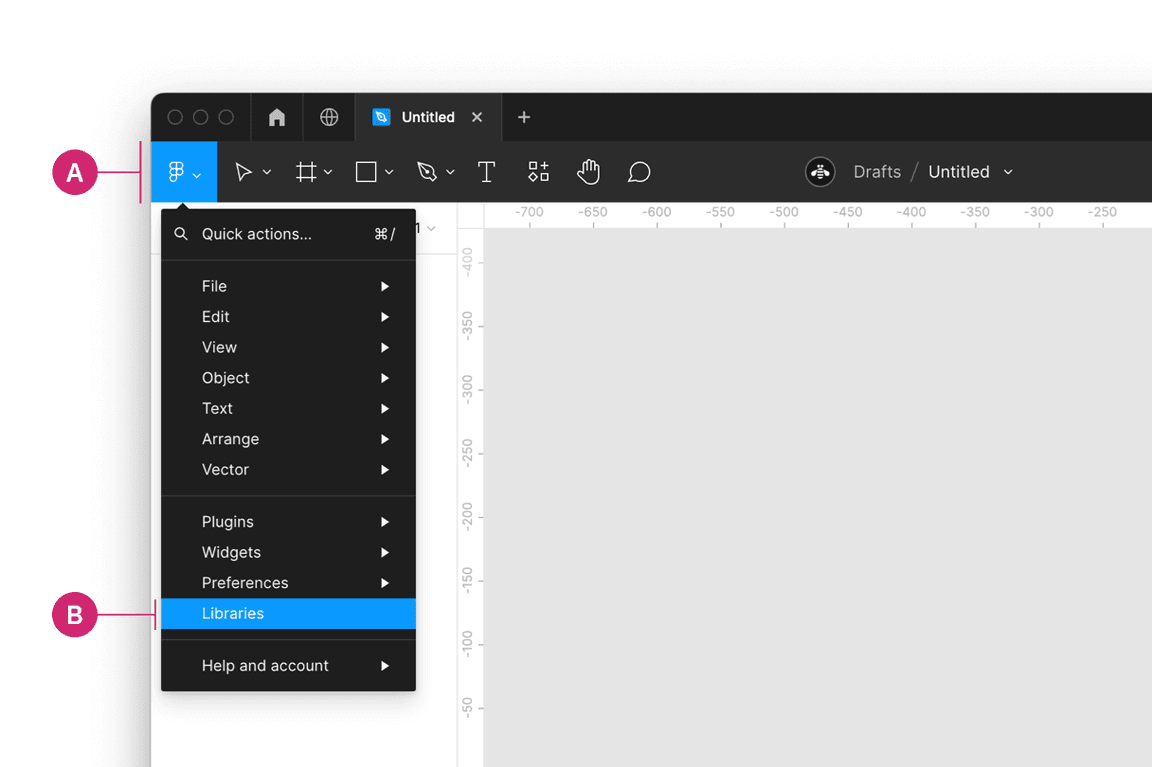Screen dimensions: 1152x767
Task: Select the Hand tool
Action: tap(588, 172)
